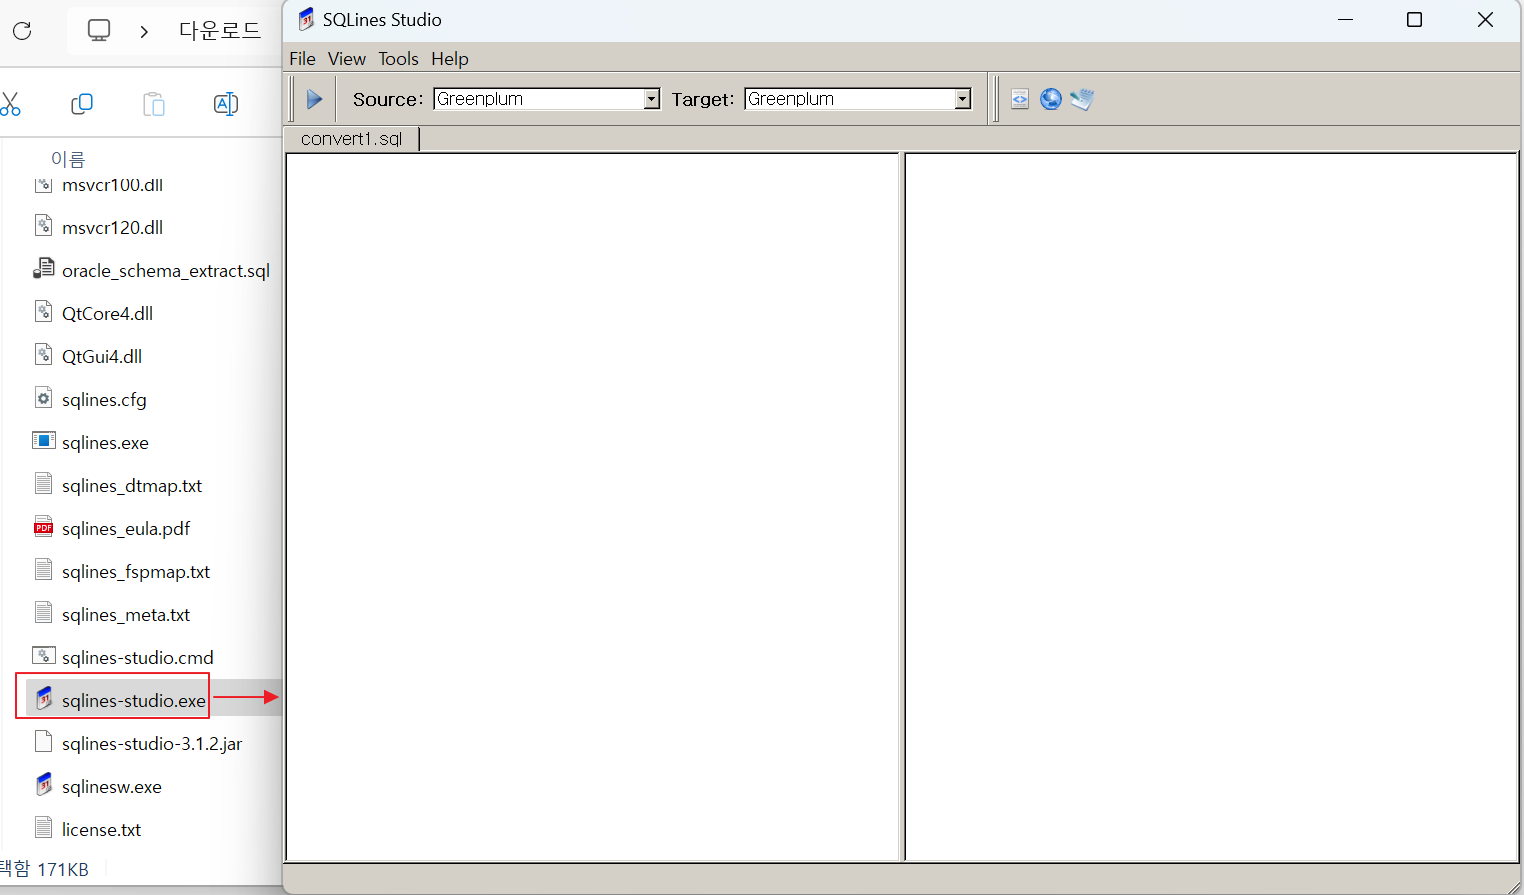Expand the address bar chevron before 다운로드
This screenshot has height=895, width=1524.
click(144, 31)
